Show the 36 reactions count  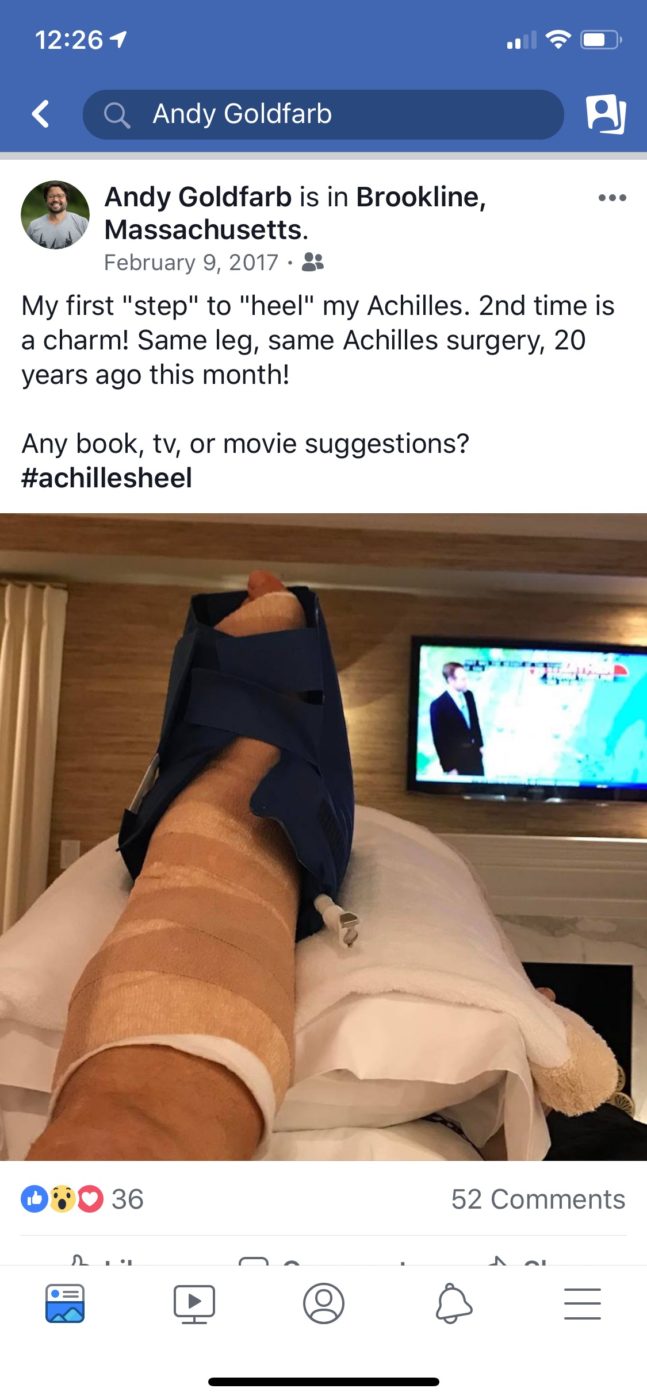[x=127, y=1198]
